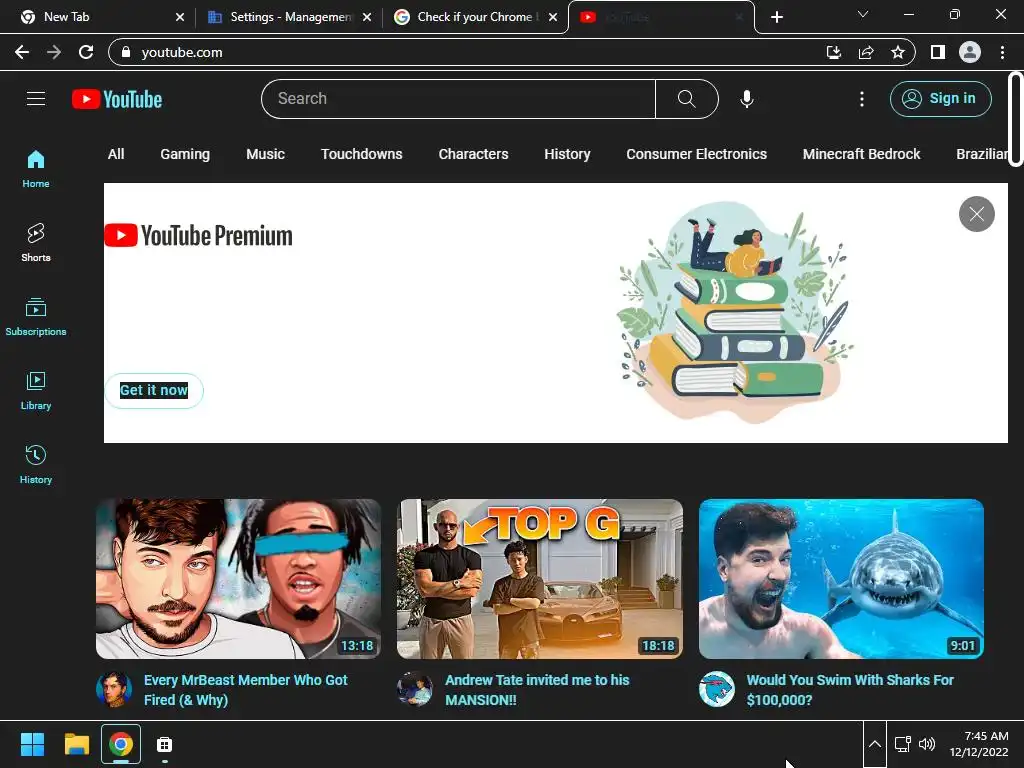Click the install app icon in address bar
This screenshot has width=1024, height=768.
(834, 52)
